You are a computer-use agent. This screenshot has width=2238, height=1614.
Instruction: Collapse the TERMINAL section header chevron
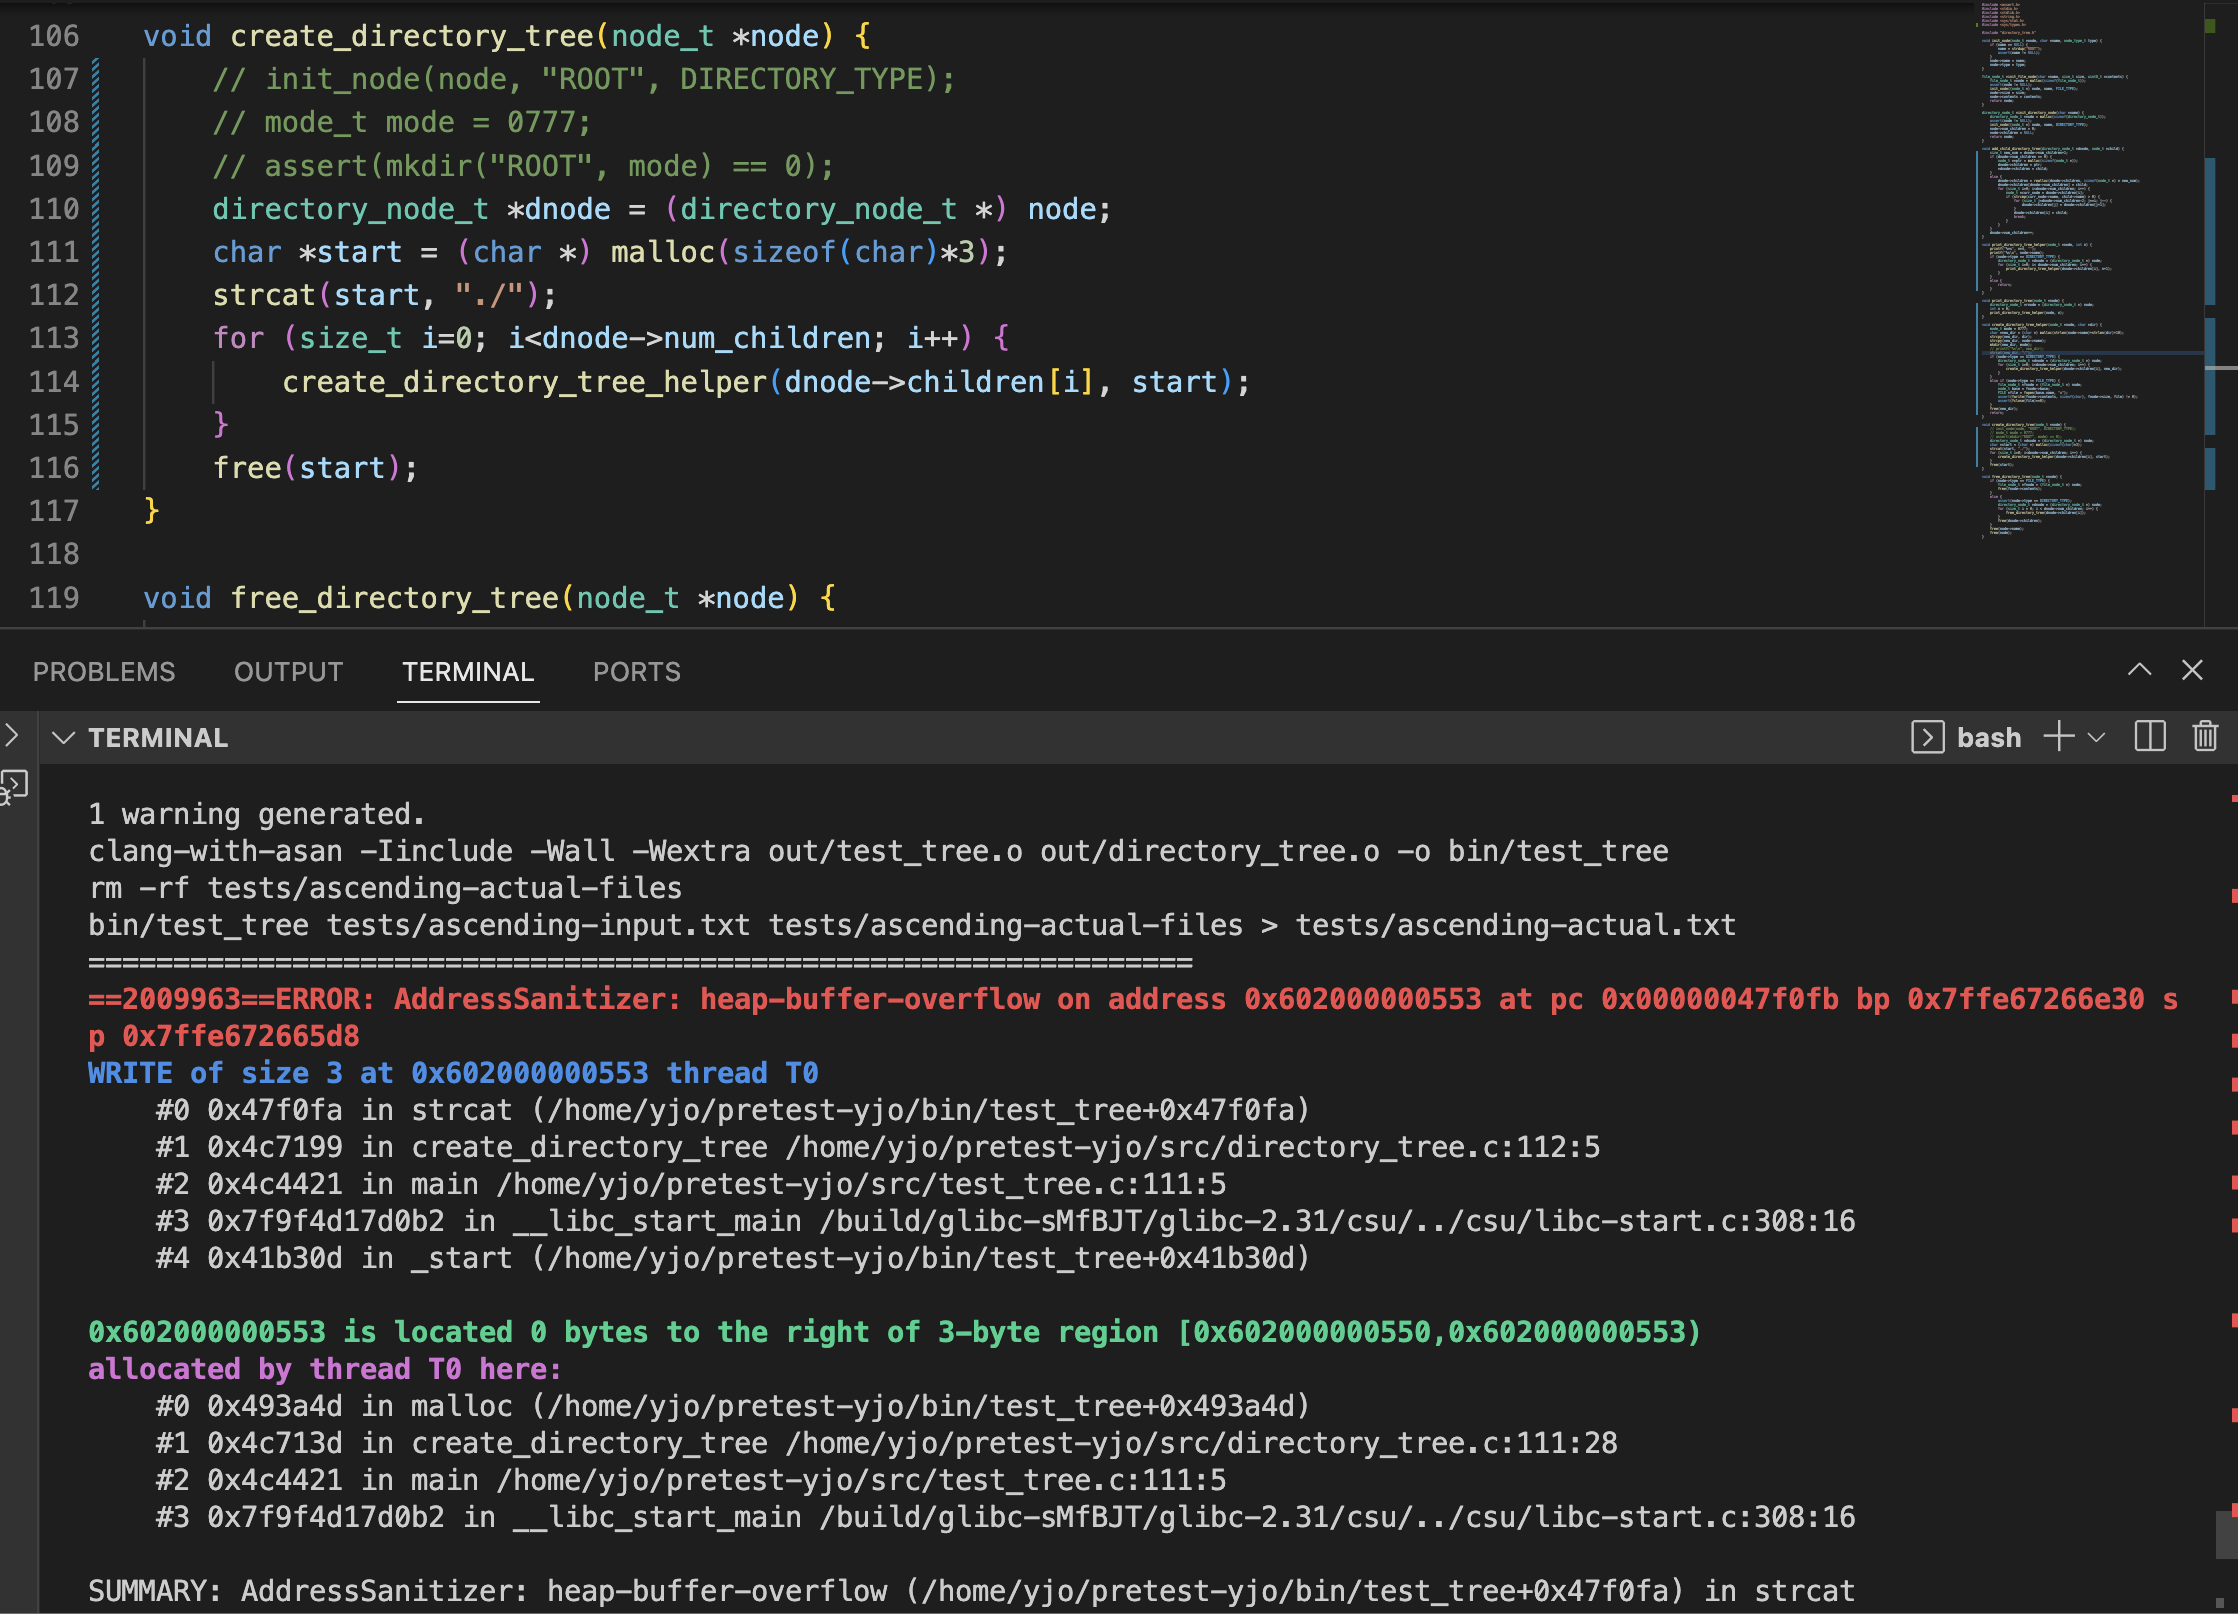click(64, 738)
